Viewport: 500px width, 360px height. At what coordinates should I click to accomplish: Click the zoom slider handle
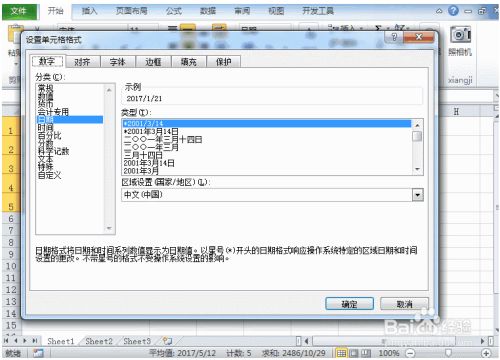coord(448,353)
